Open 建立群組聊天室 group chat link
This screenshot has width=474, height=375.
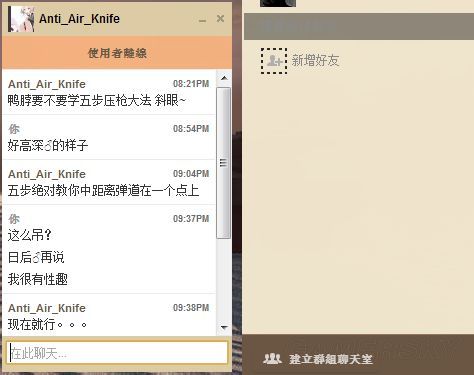pos(330,359)
